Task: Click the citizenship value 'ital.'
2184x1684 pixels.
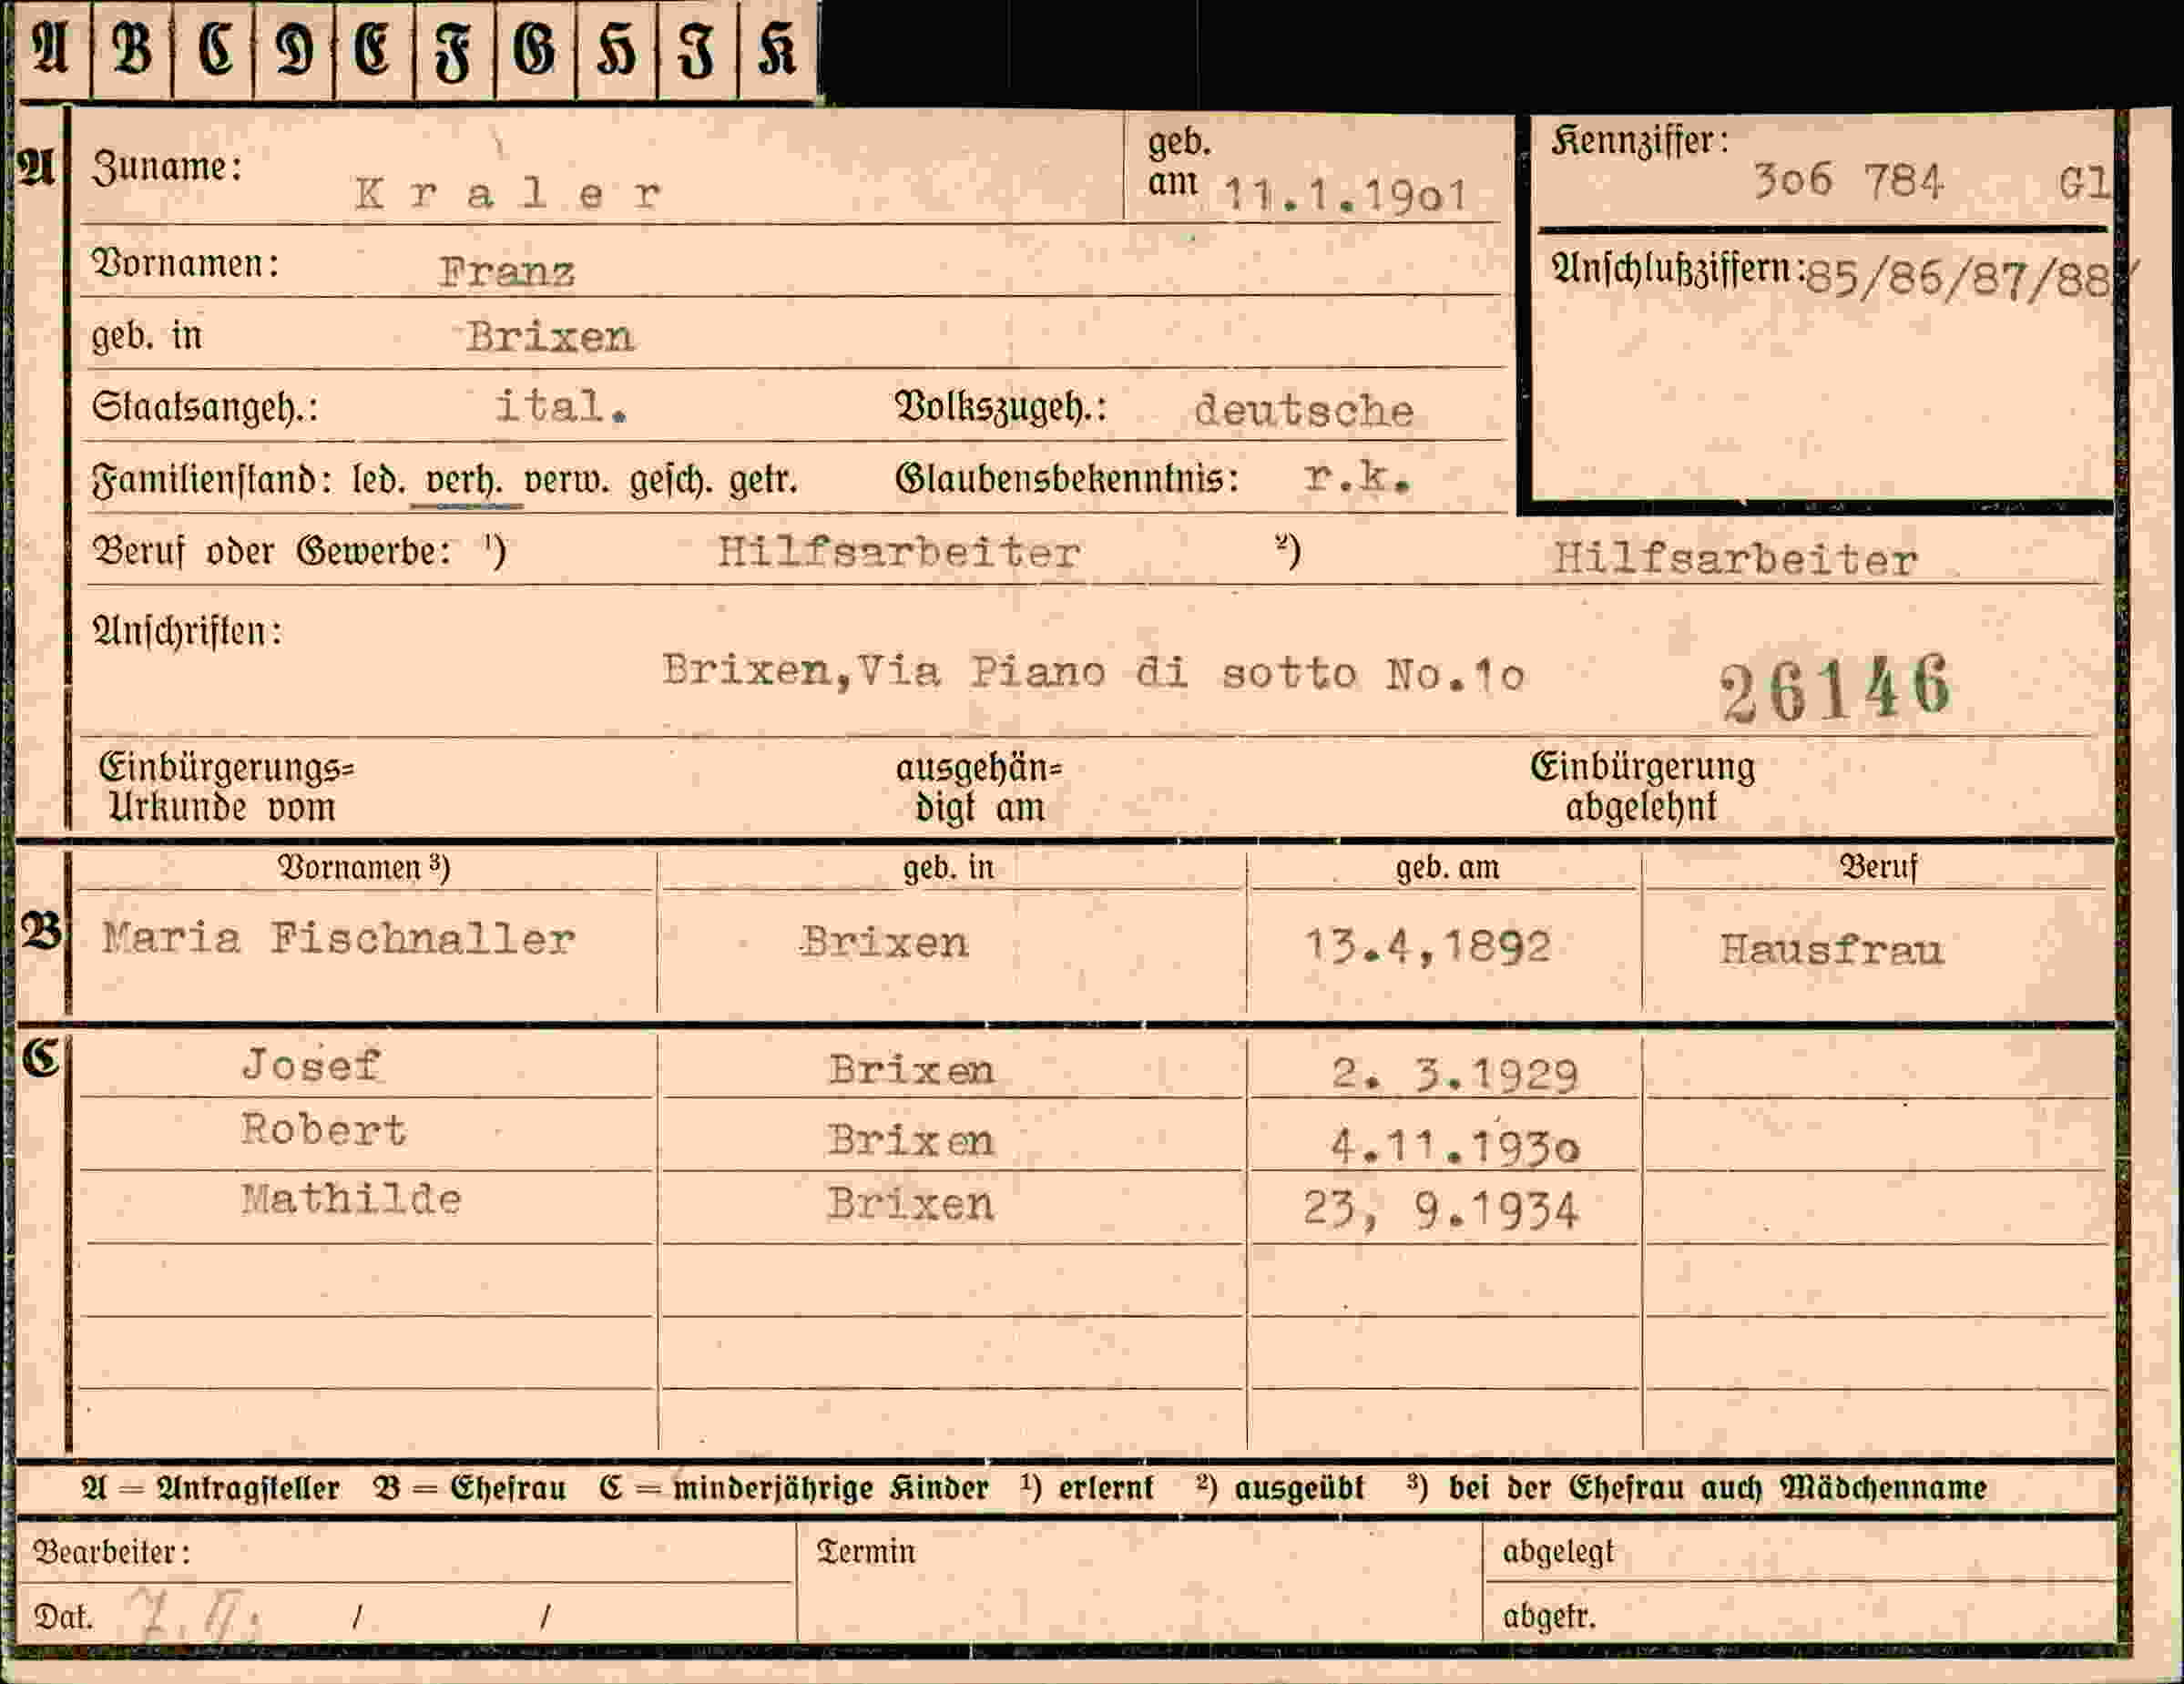Action: [561, 406]
